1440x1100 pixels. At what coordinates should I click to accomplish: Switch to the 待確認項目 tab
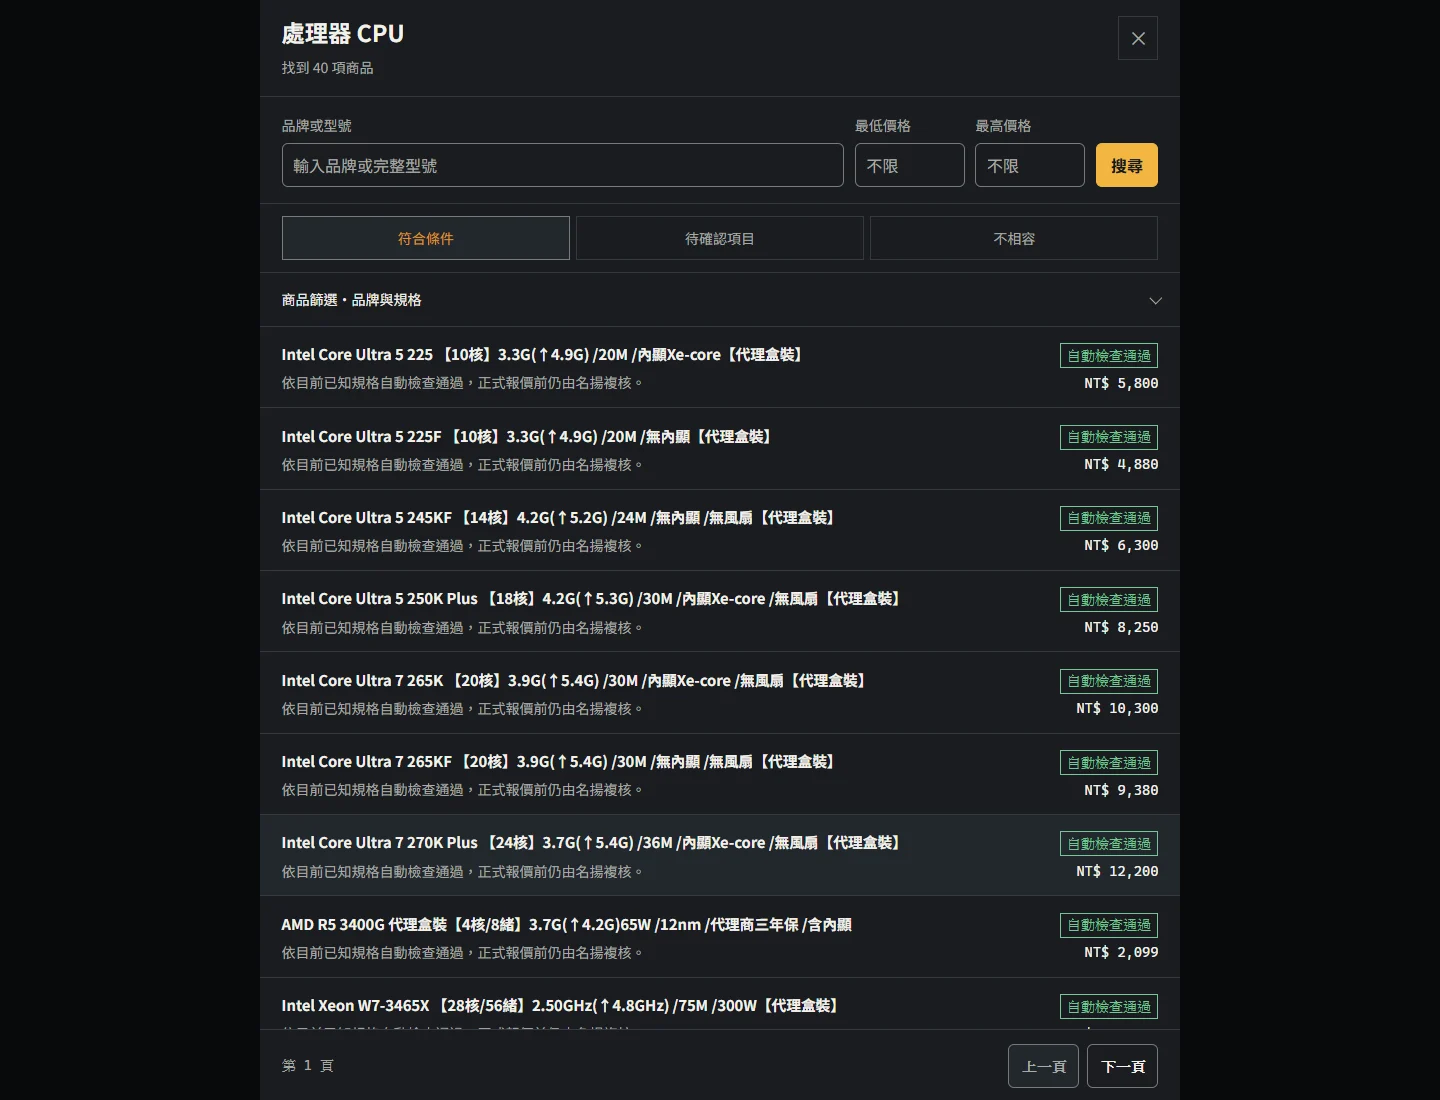[x=720, y=238]
